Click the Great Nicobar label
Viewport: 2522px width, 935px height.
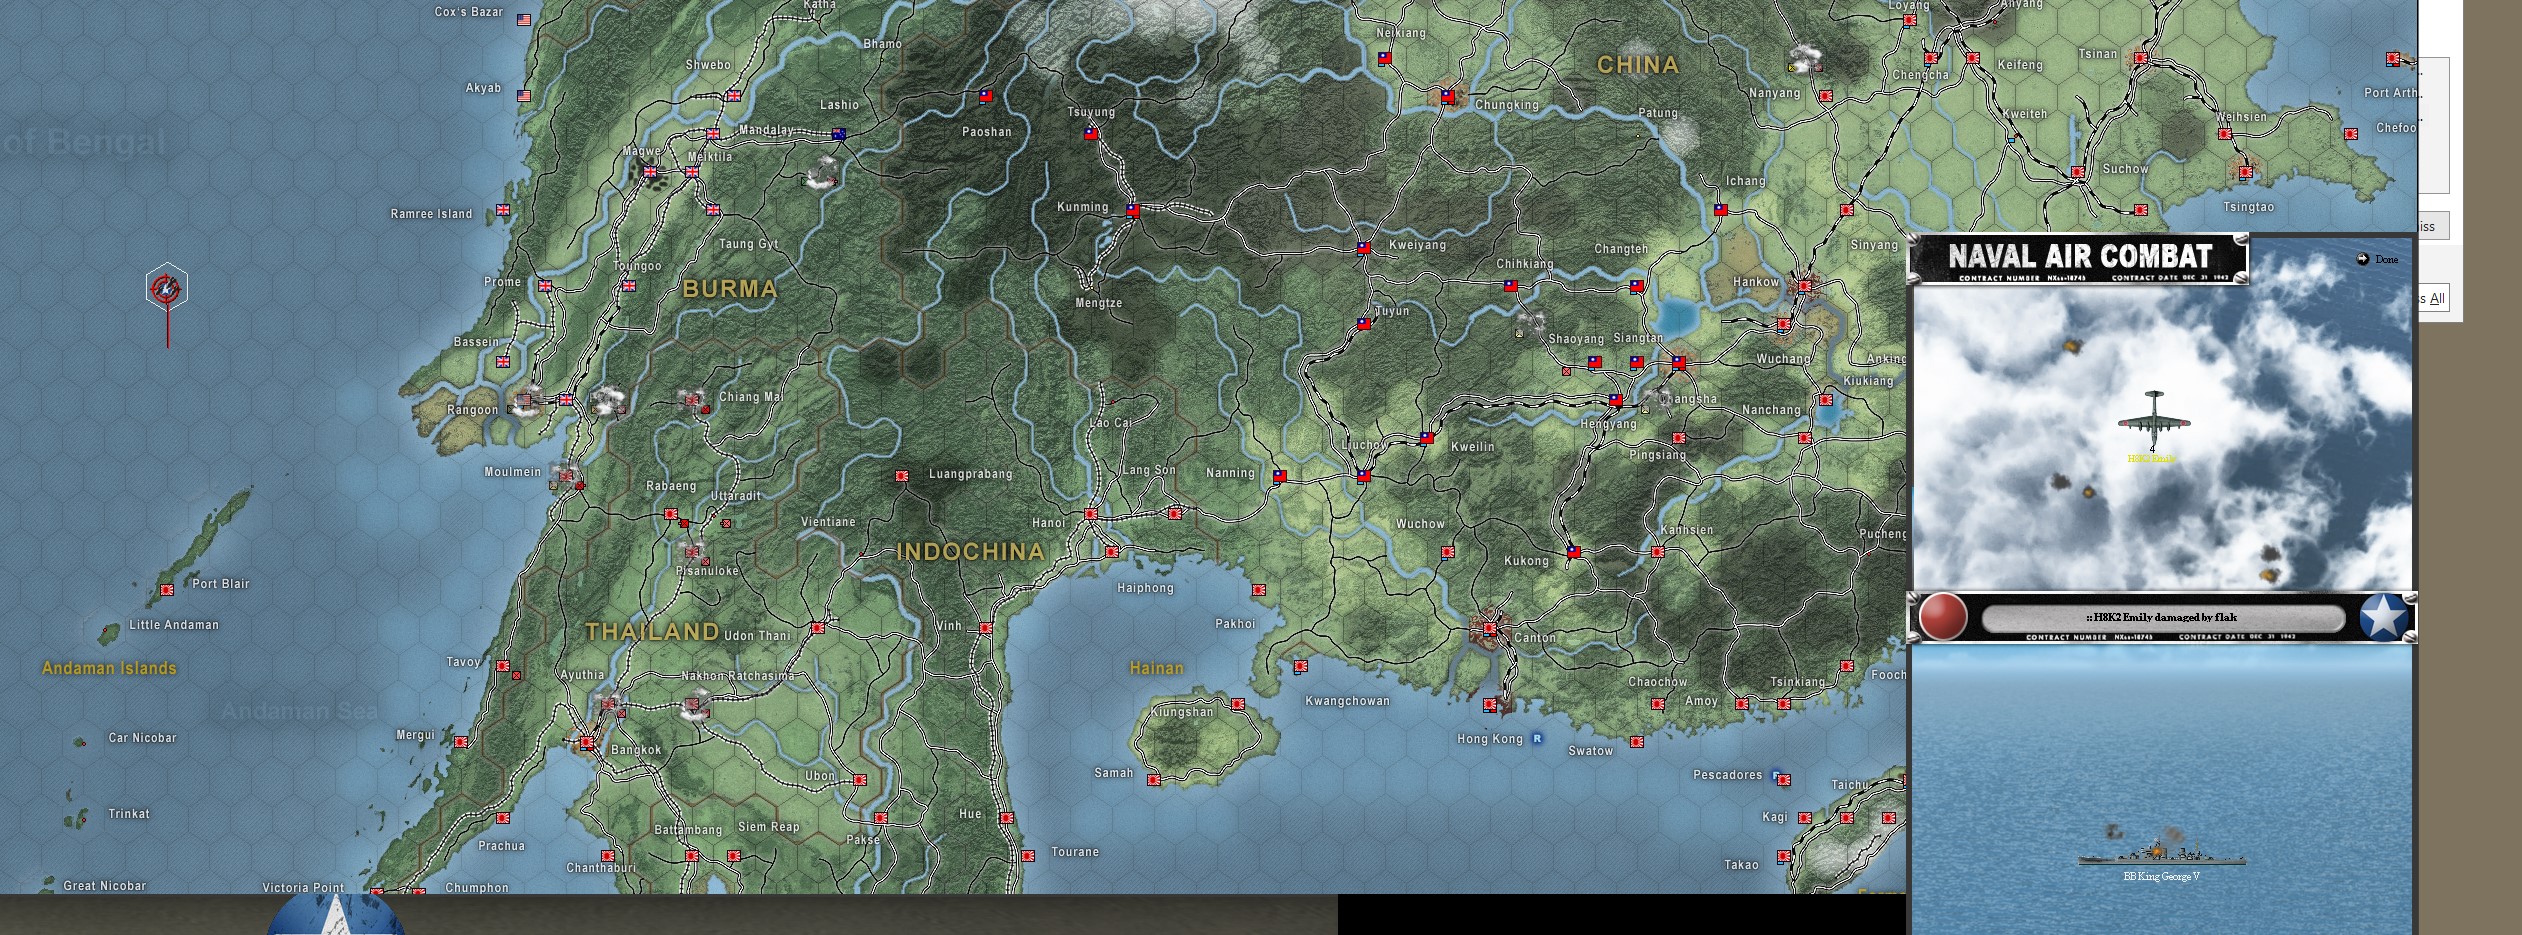104,886
